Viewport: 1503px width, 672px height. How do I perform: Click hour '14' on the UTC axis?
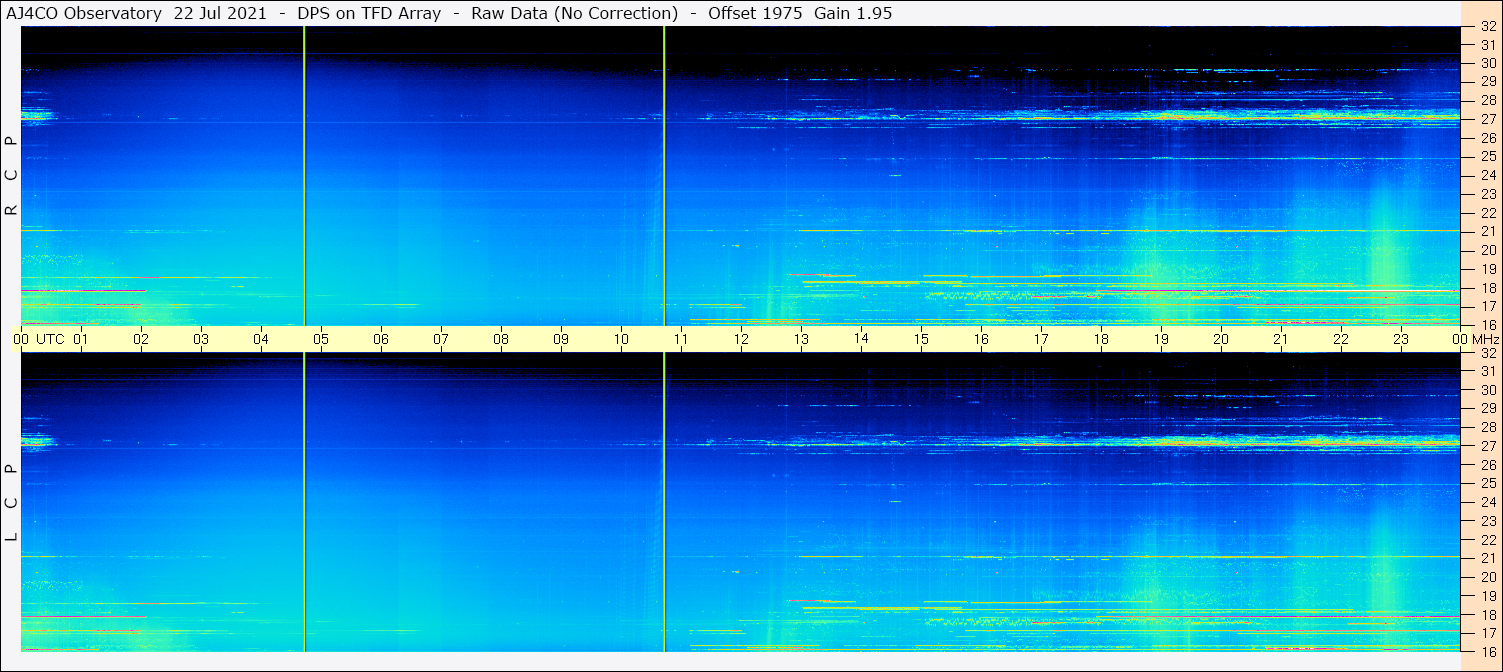(x=861, y=339)
